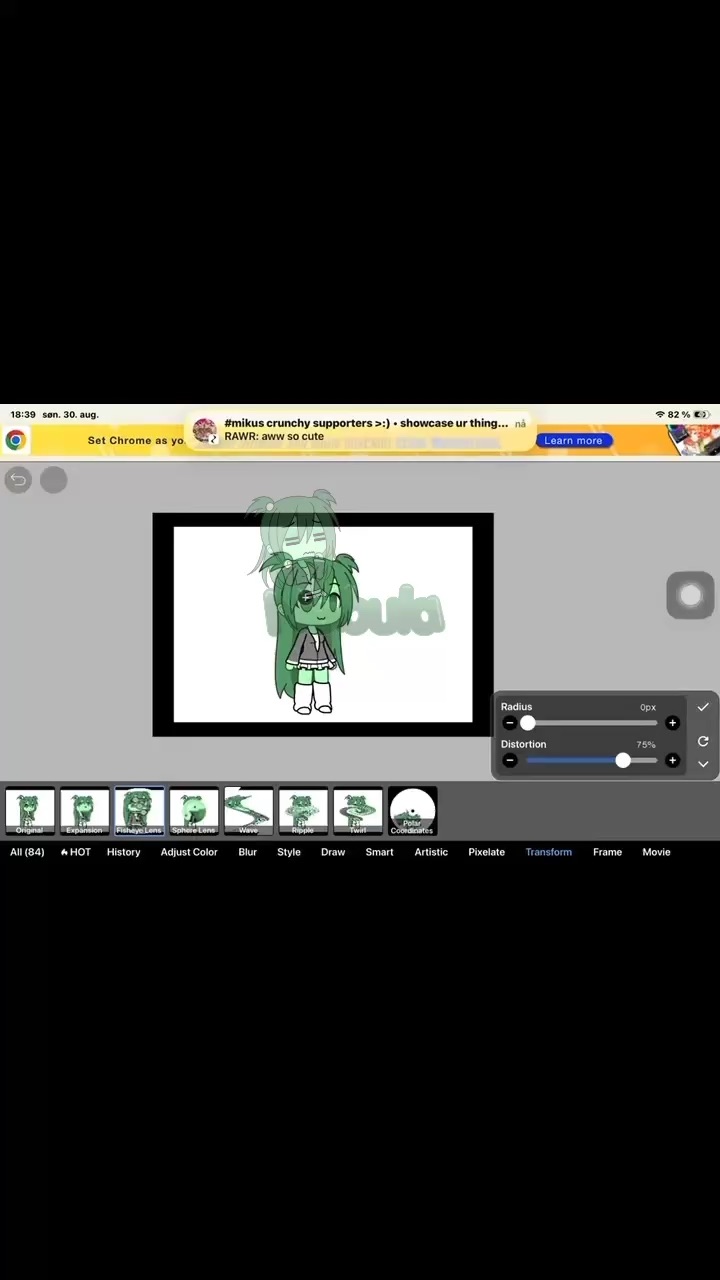This screenshot has height=1280, width=720.
Task: Select the Twirl filter thumbnail
Action: point(358,811)
